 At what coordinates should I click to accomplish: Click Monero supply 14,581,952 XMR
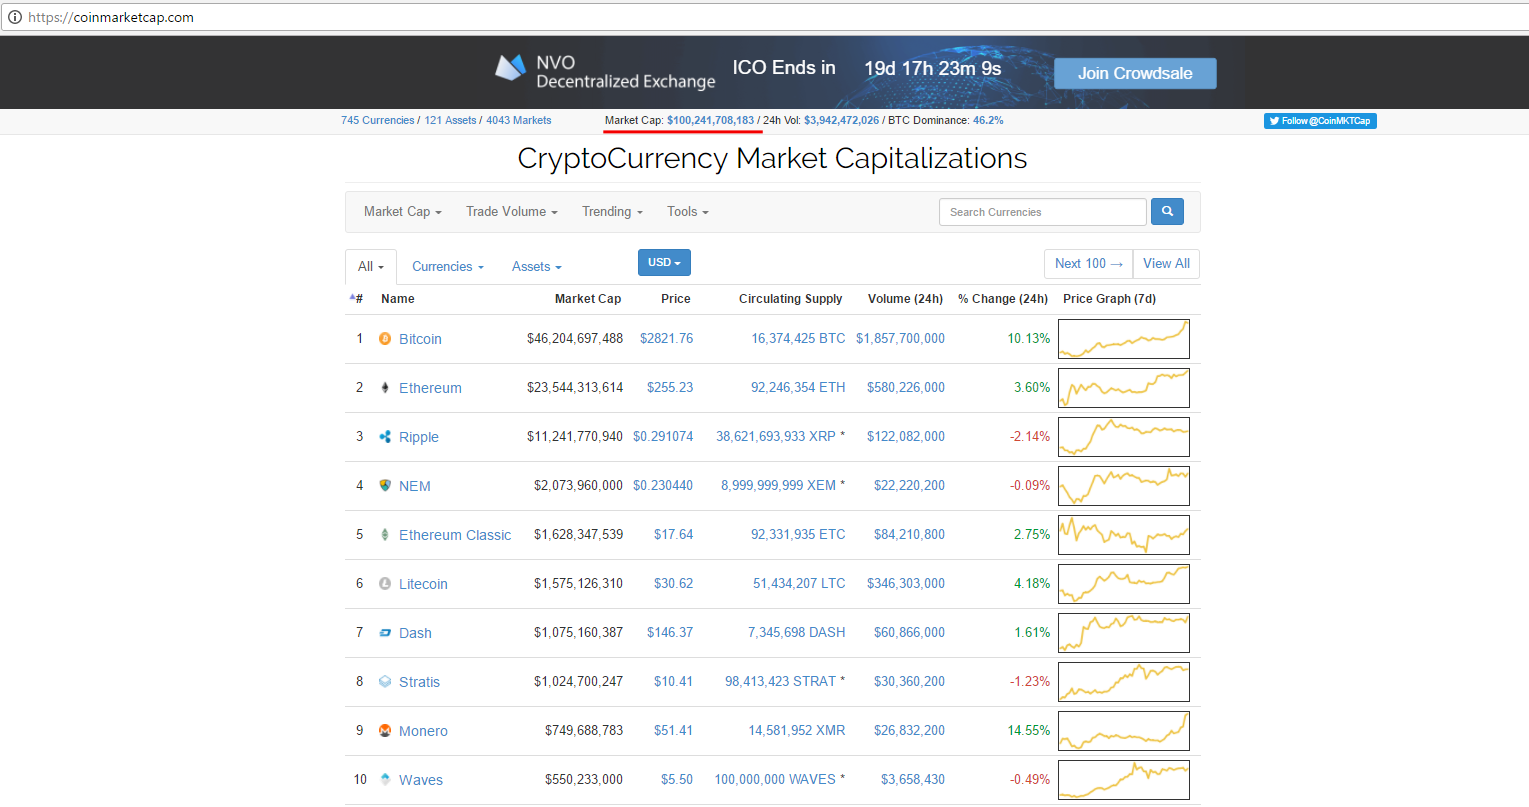click(x=797, y=731)
